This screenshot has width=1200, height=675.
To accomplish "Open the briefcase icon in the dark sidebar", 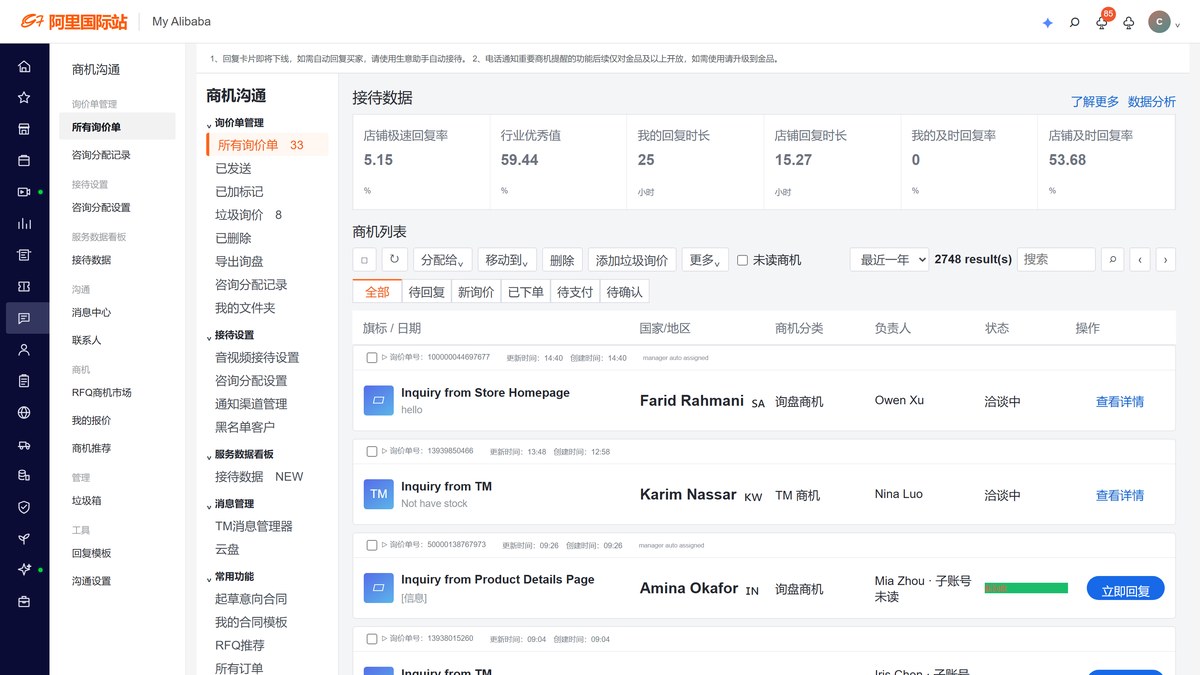I will pos(24,601).
